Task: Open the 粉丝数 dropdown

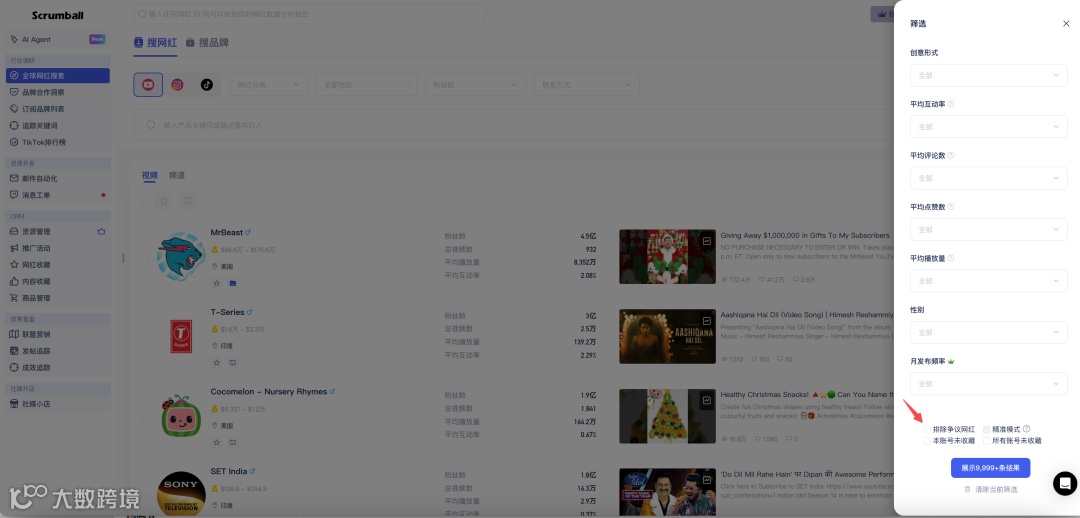Action: (x=475, y=85)
